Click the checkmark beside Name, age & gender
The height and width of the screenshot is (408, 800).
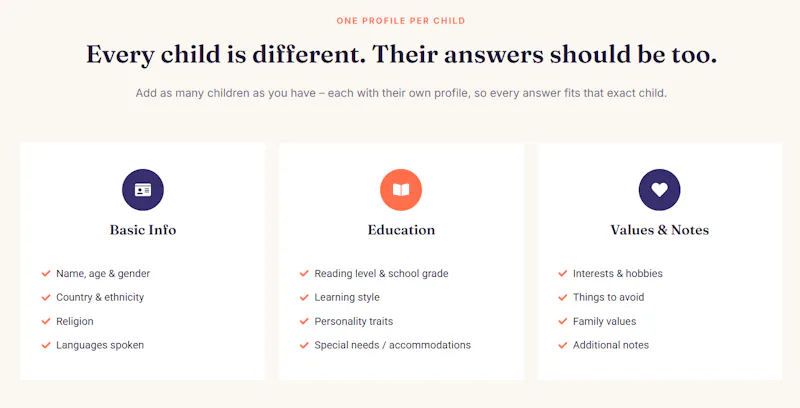tap(46, 273)
